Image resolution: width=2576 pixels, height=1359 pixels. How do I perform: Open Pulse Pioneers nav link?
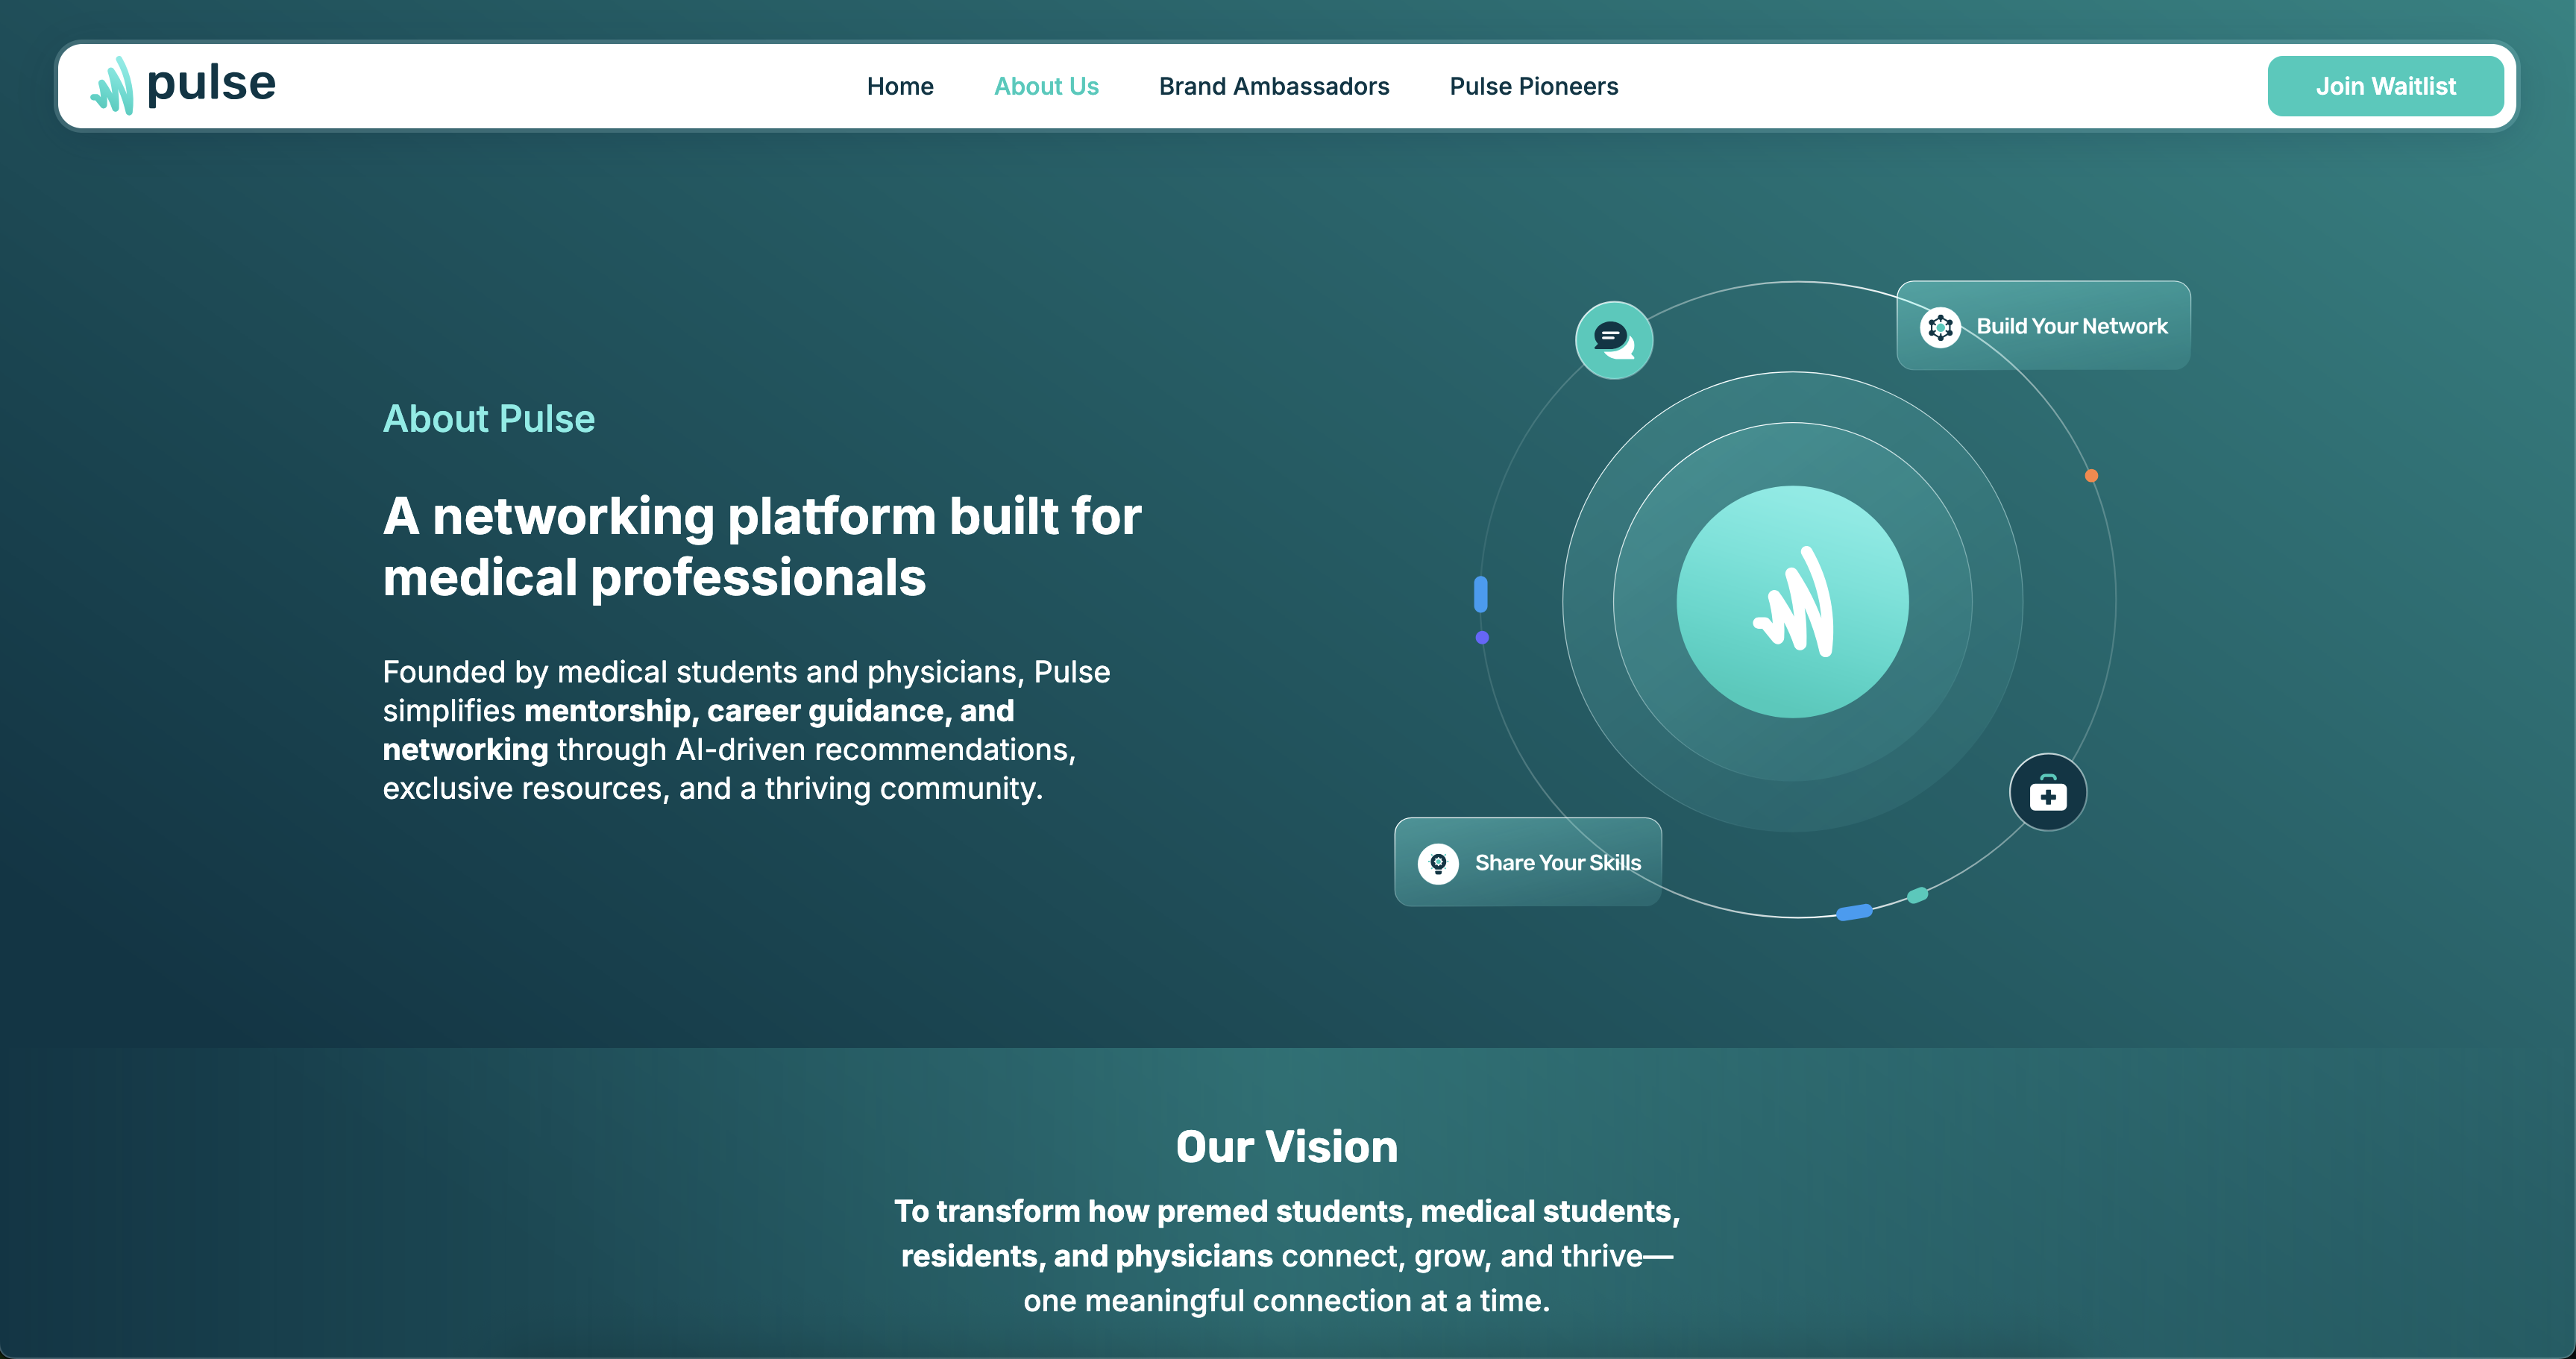pos(1533,87)
